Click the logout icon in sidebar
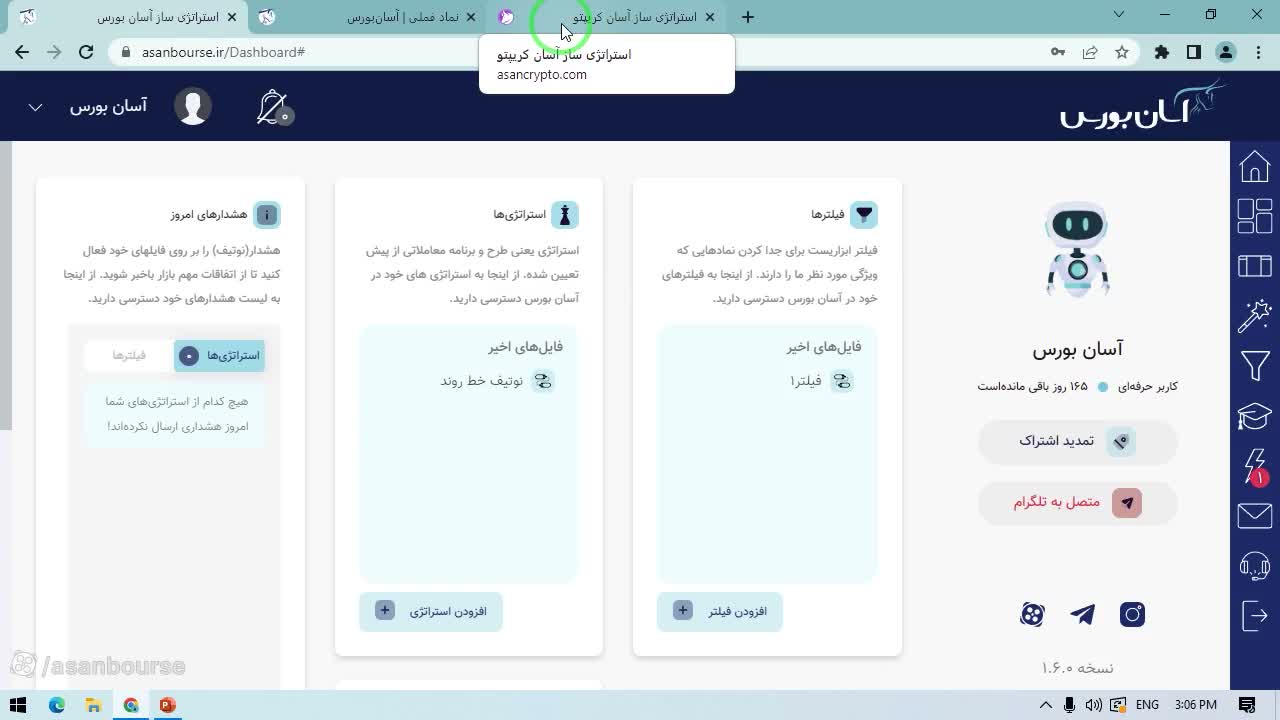1280x720 pixels. pyautogui.click(x=1254, y=615)
